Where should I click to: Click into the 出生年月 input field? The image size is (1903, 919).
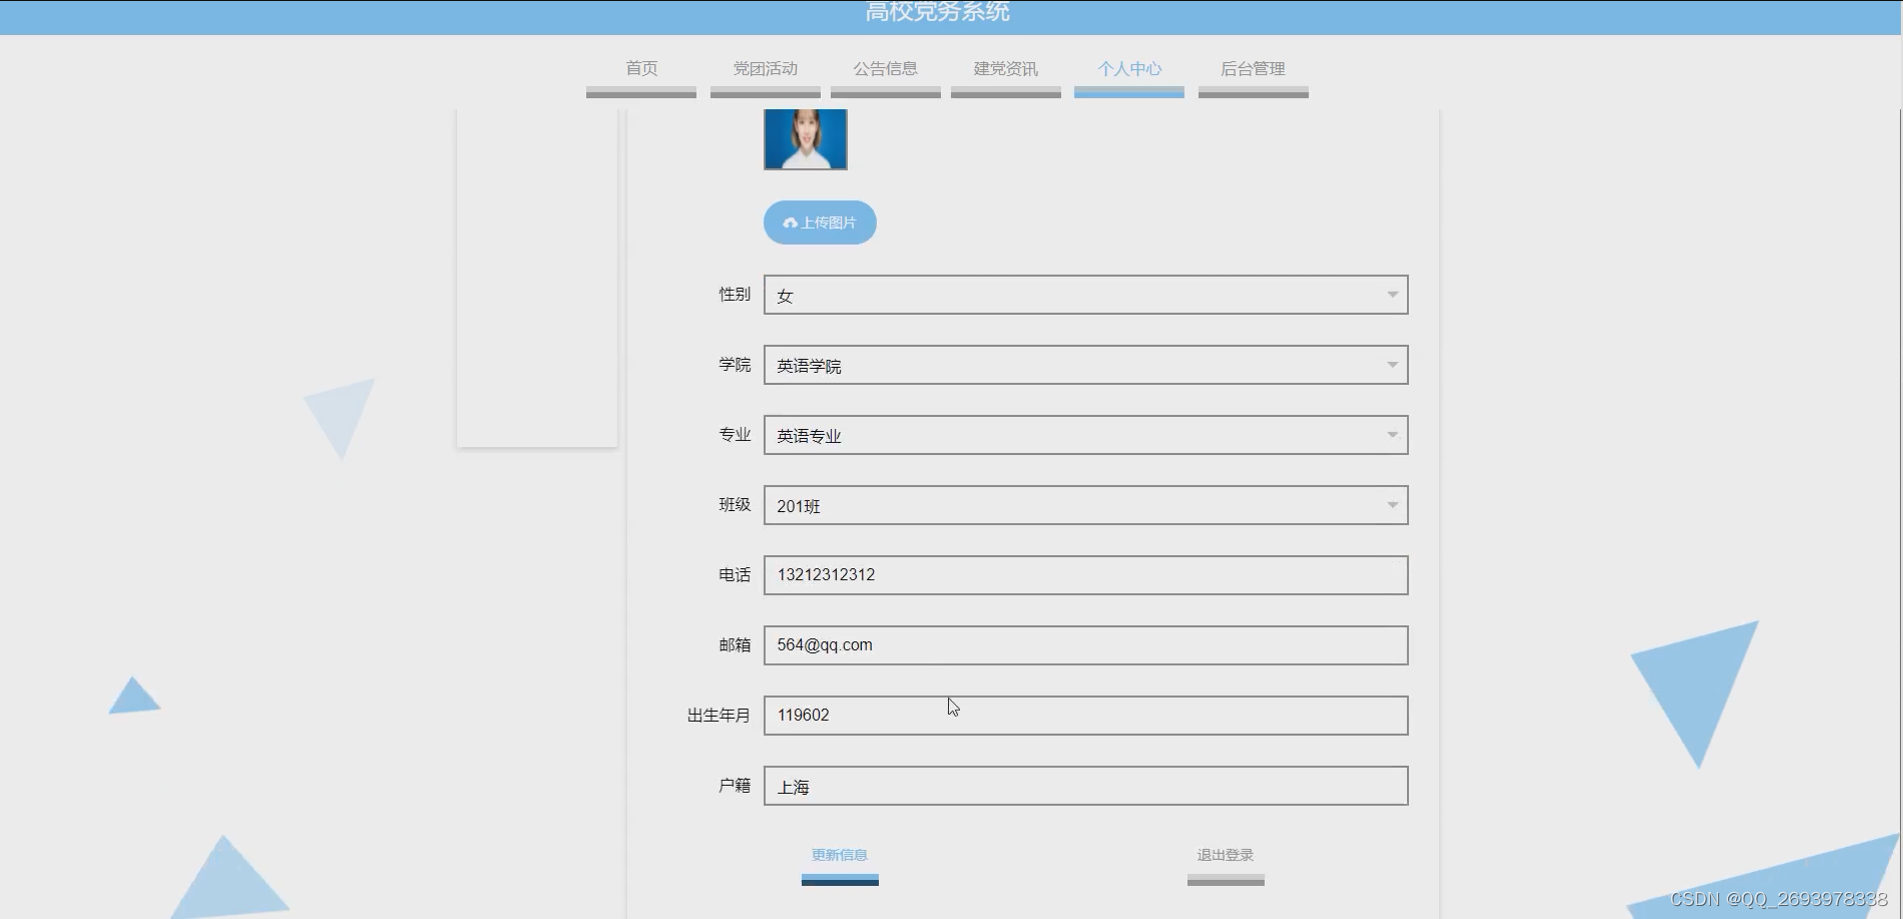1086,715
